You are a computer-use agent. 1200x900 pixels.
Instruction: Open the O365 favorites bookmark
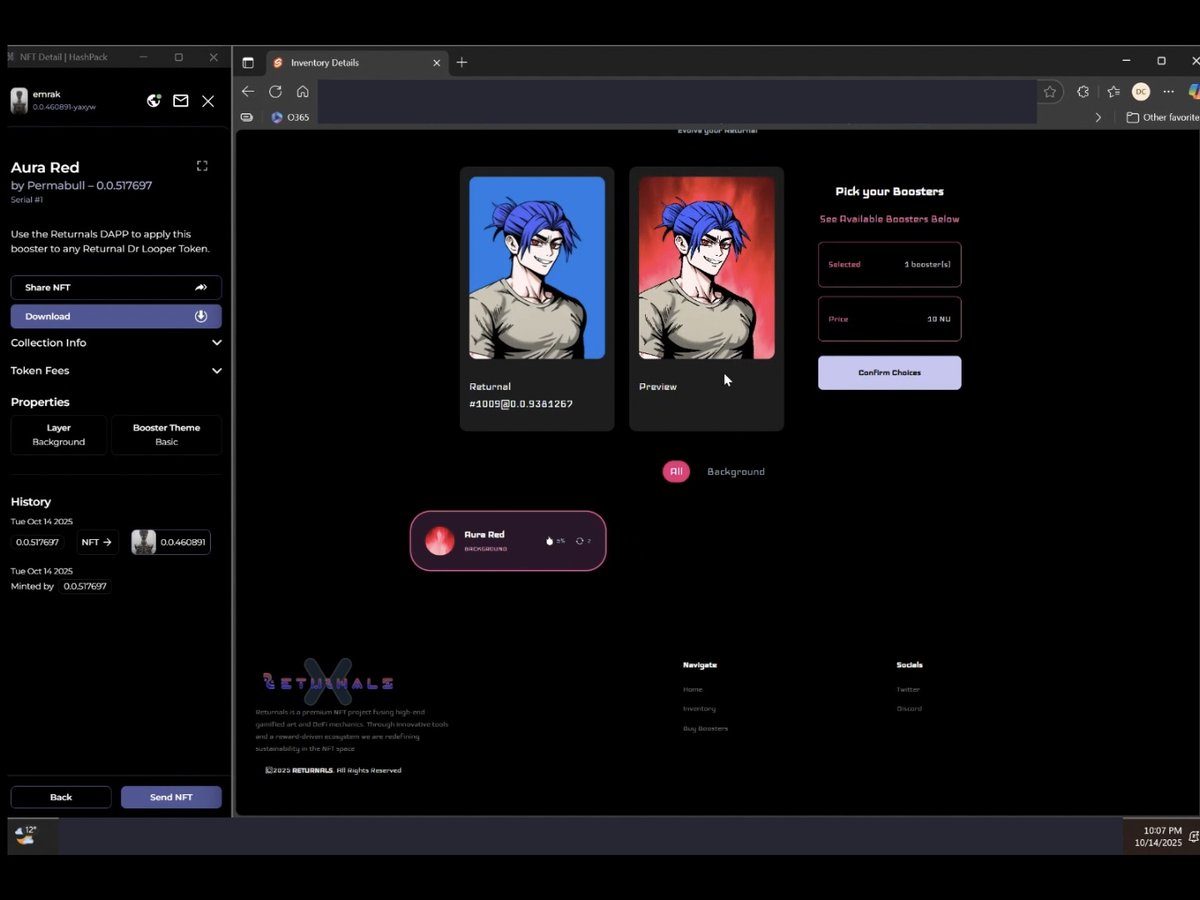coord(290,117)
